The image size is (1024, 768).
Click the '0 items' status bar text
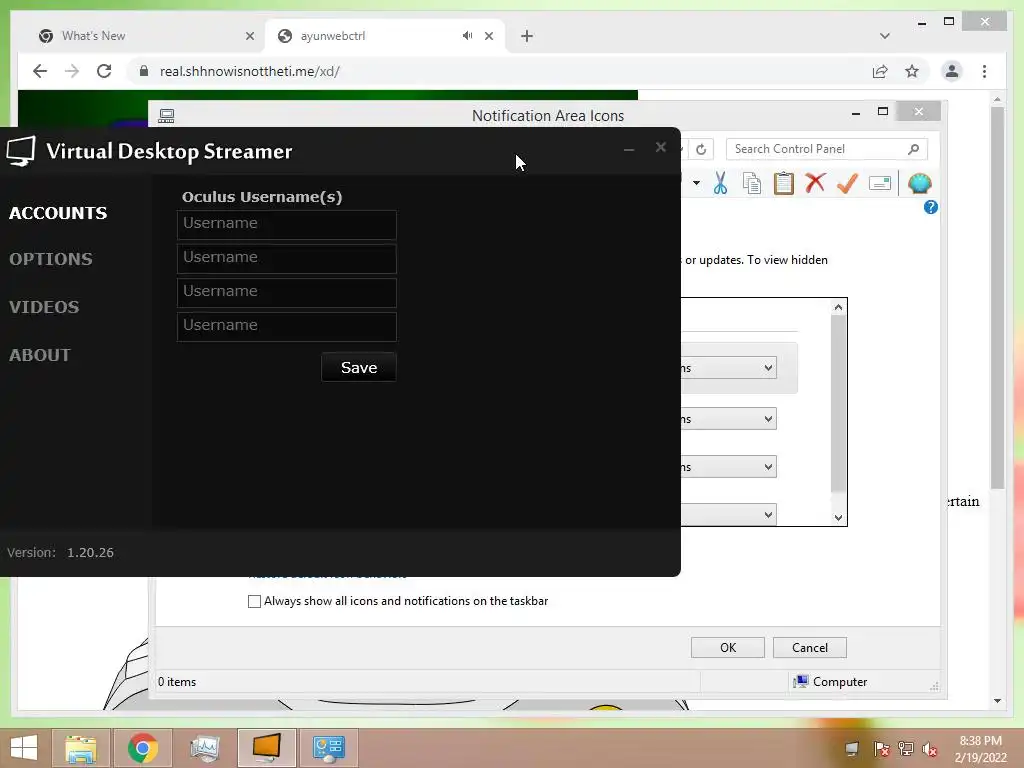tap(177, 682)
